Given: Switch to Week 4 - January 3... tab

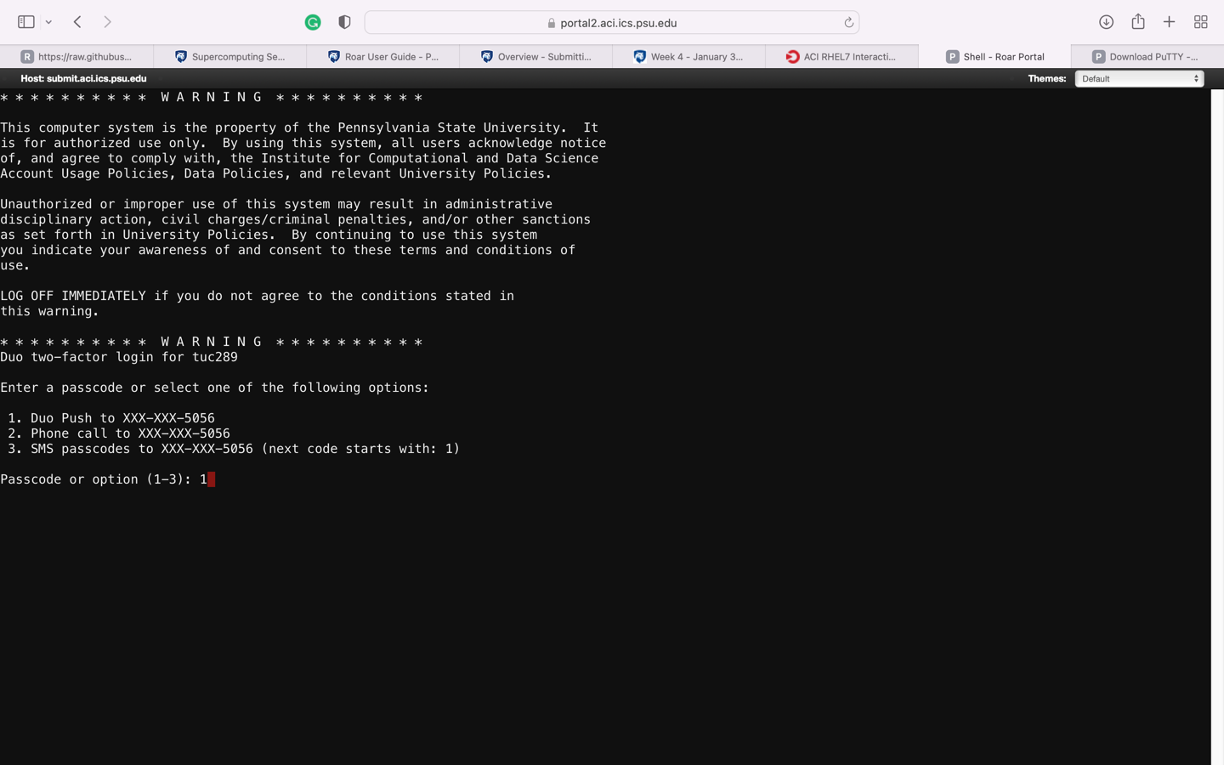Looking at the screenshot, I should click(689, 57).
